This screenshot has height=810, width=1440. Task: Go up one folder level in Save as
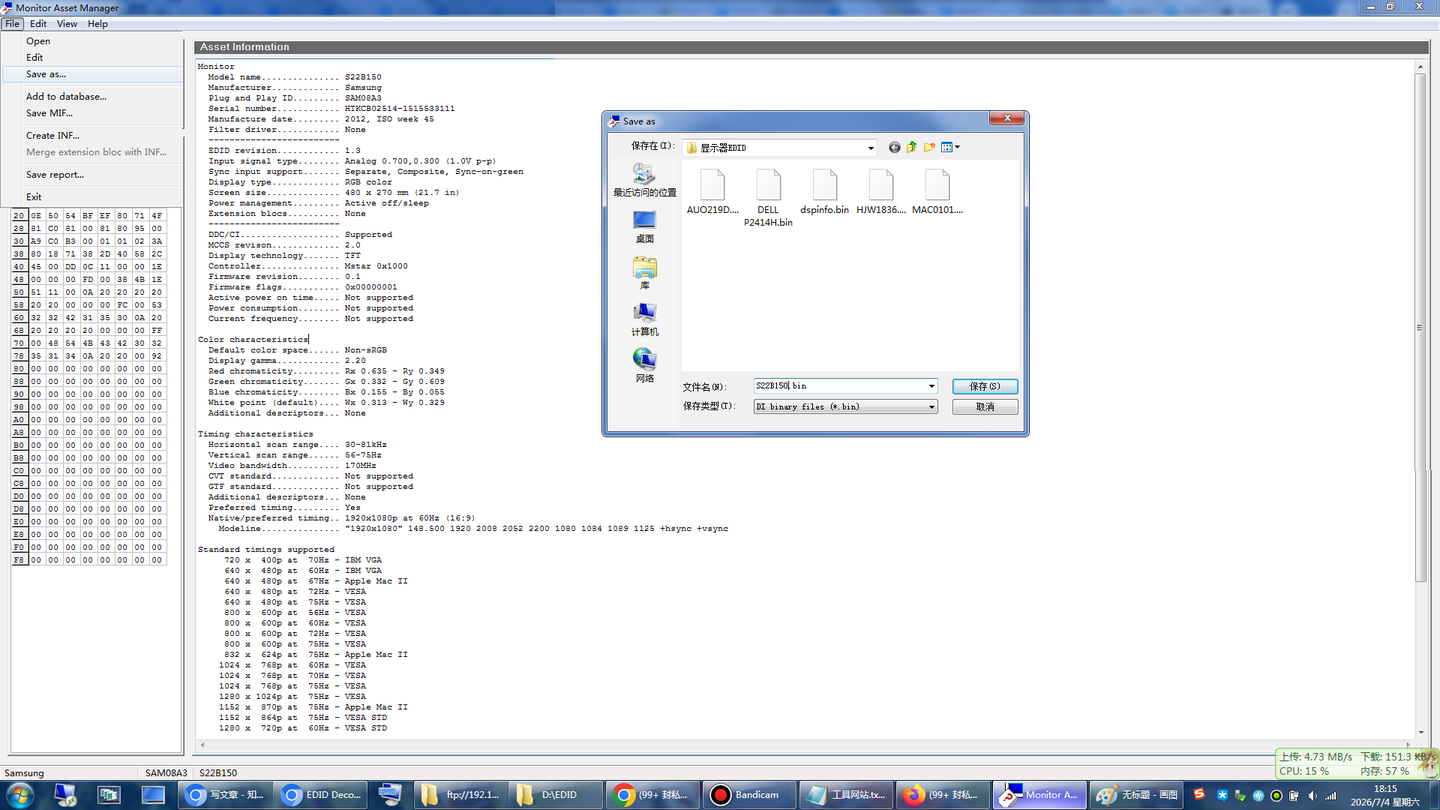[x=912, y=147]
